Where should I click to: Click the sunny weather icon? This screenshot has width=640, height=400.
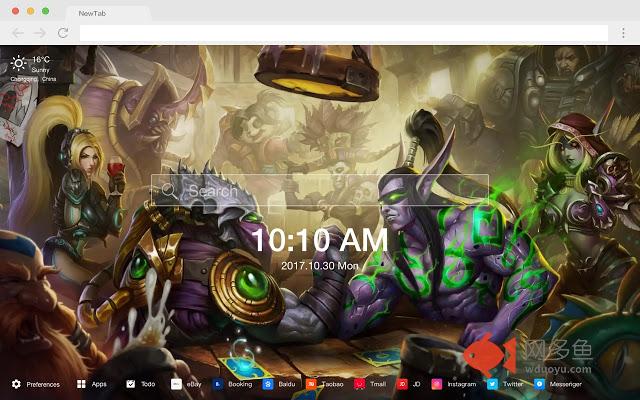[x=18, y=63]
